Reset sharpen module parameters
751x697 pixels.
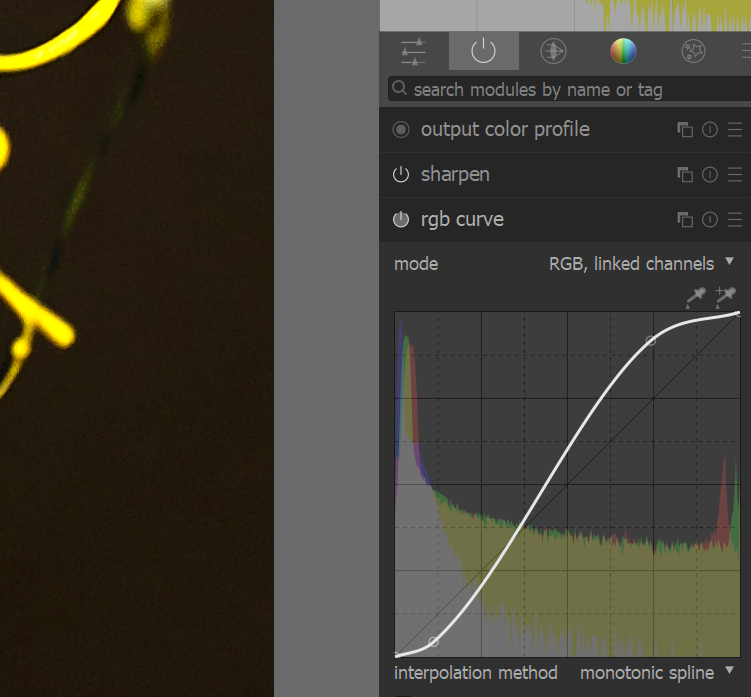[710, 175]
